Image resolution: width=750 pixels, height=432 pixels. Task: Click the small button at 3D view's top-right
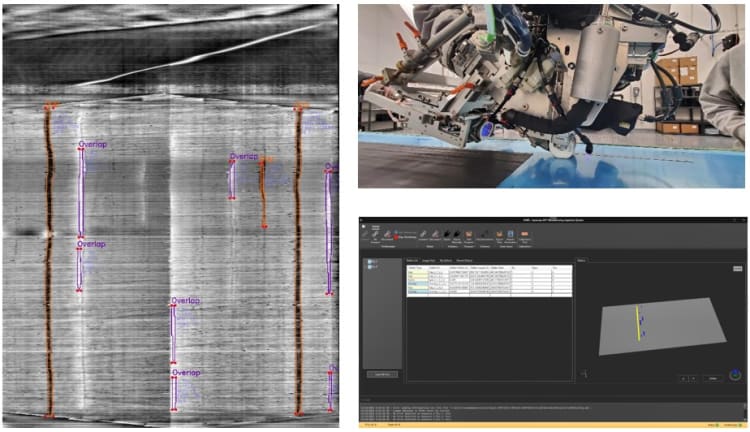click(x=738, y=269)
